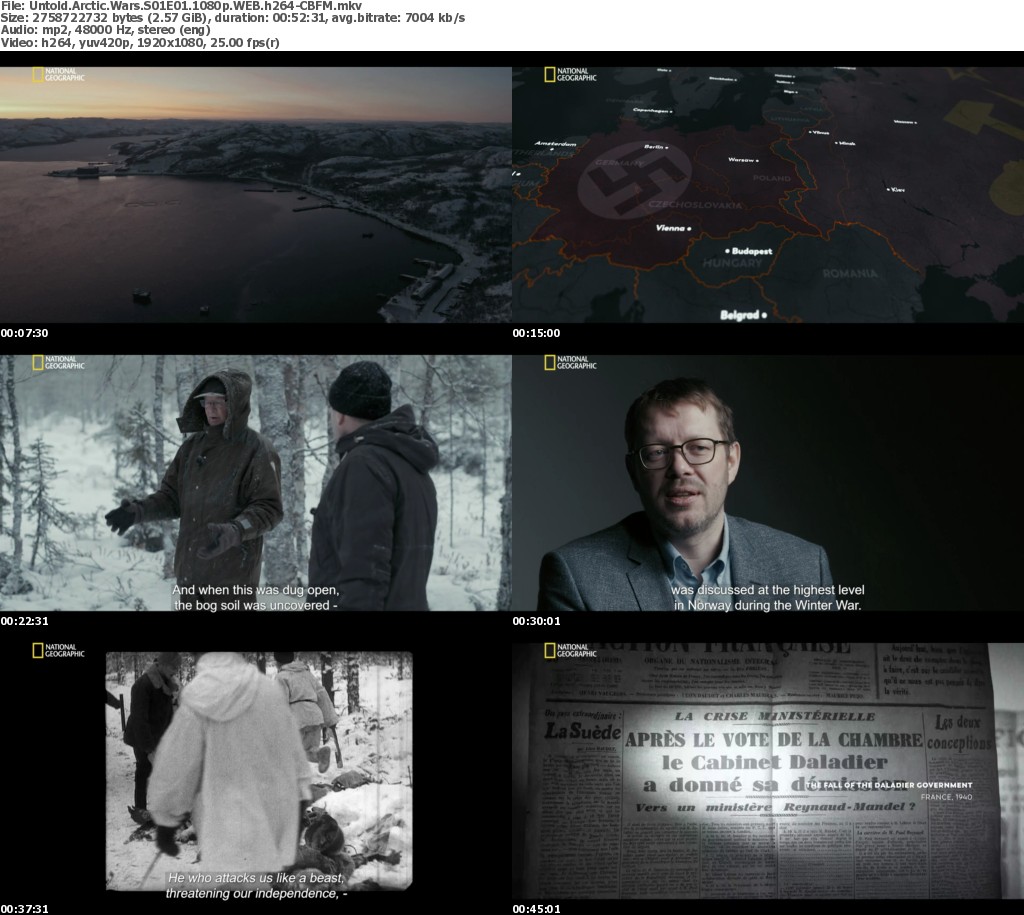Click the National Geographic logo on the newspaper thumbnail
This screenshot has width=1024, height=915.
pyautogui.click(x=570, y=651)
